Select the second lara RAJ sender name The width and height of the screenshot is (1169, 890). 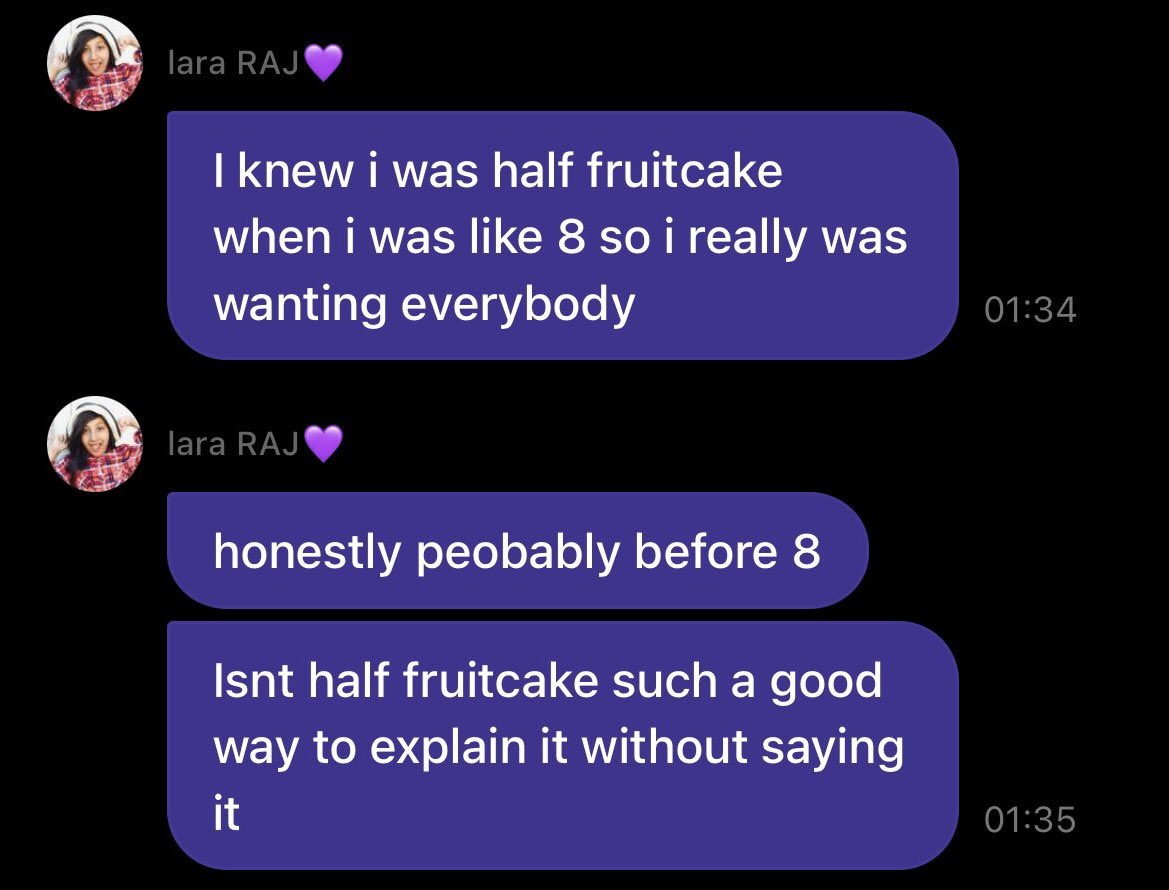coord(234,444)
